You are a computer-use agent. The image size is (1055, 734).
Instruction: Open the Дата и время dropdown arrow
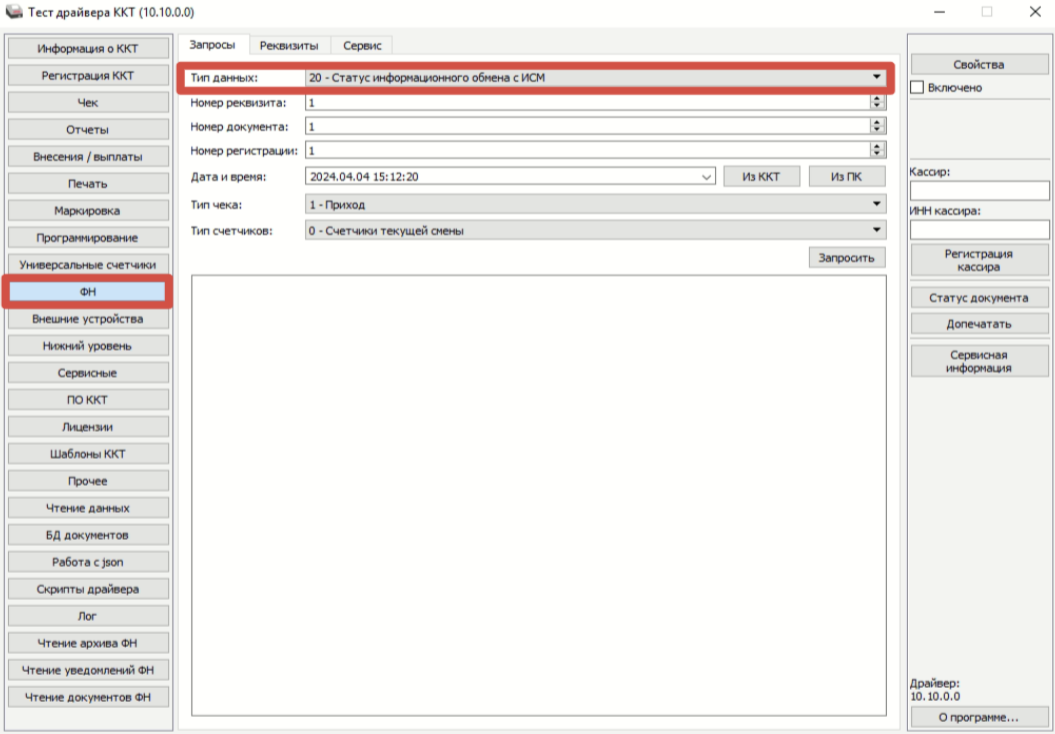[707, 177]
